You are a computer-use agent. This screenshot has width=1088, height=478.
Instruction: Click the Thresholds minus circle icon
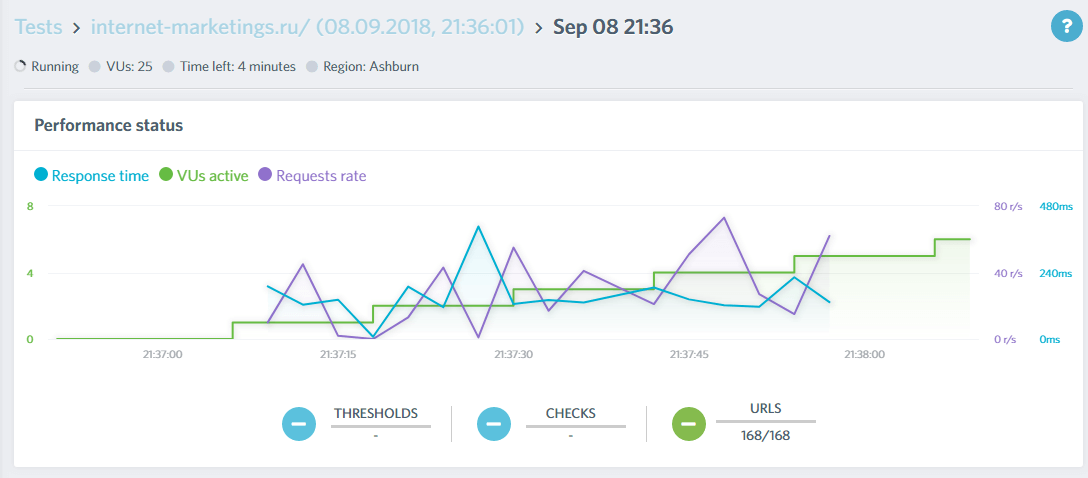[x=298, y=424]
